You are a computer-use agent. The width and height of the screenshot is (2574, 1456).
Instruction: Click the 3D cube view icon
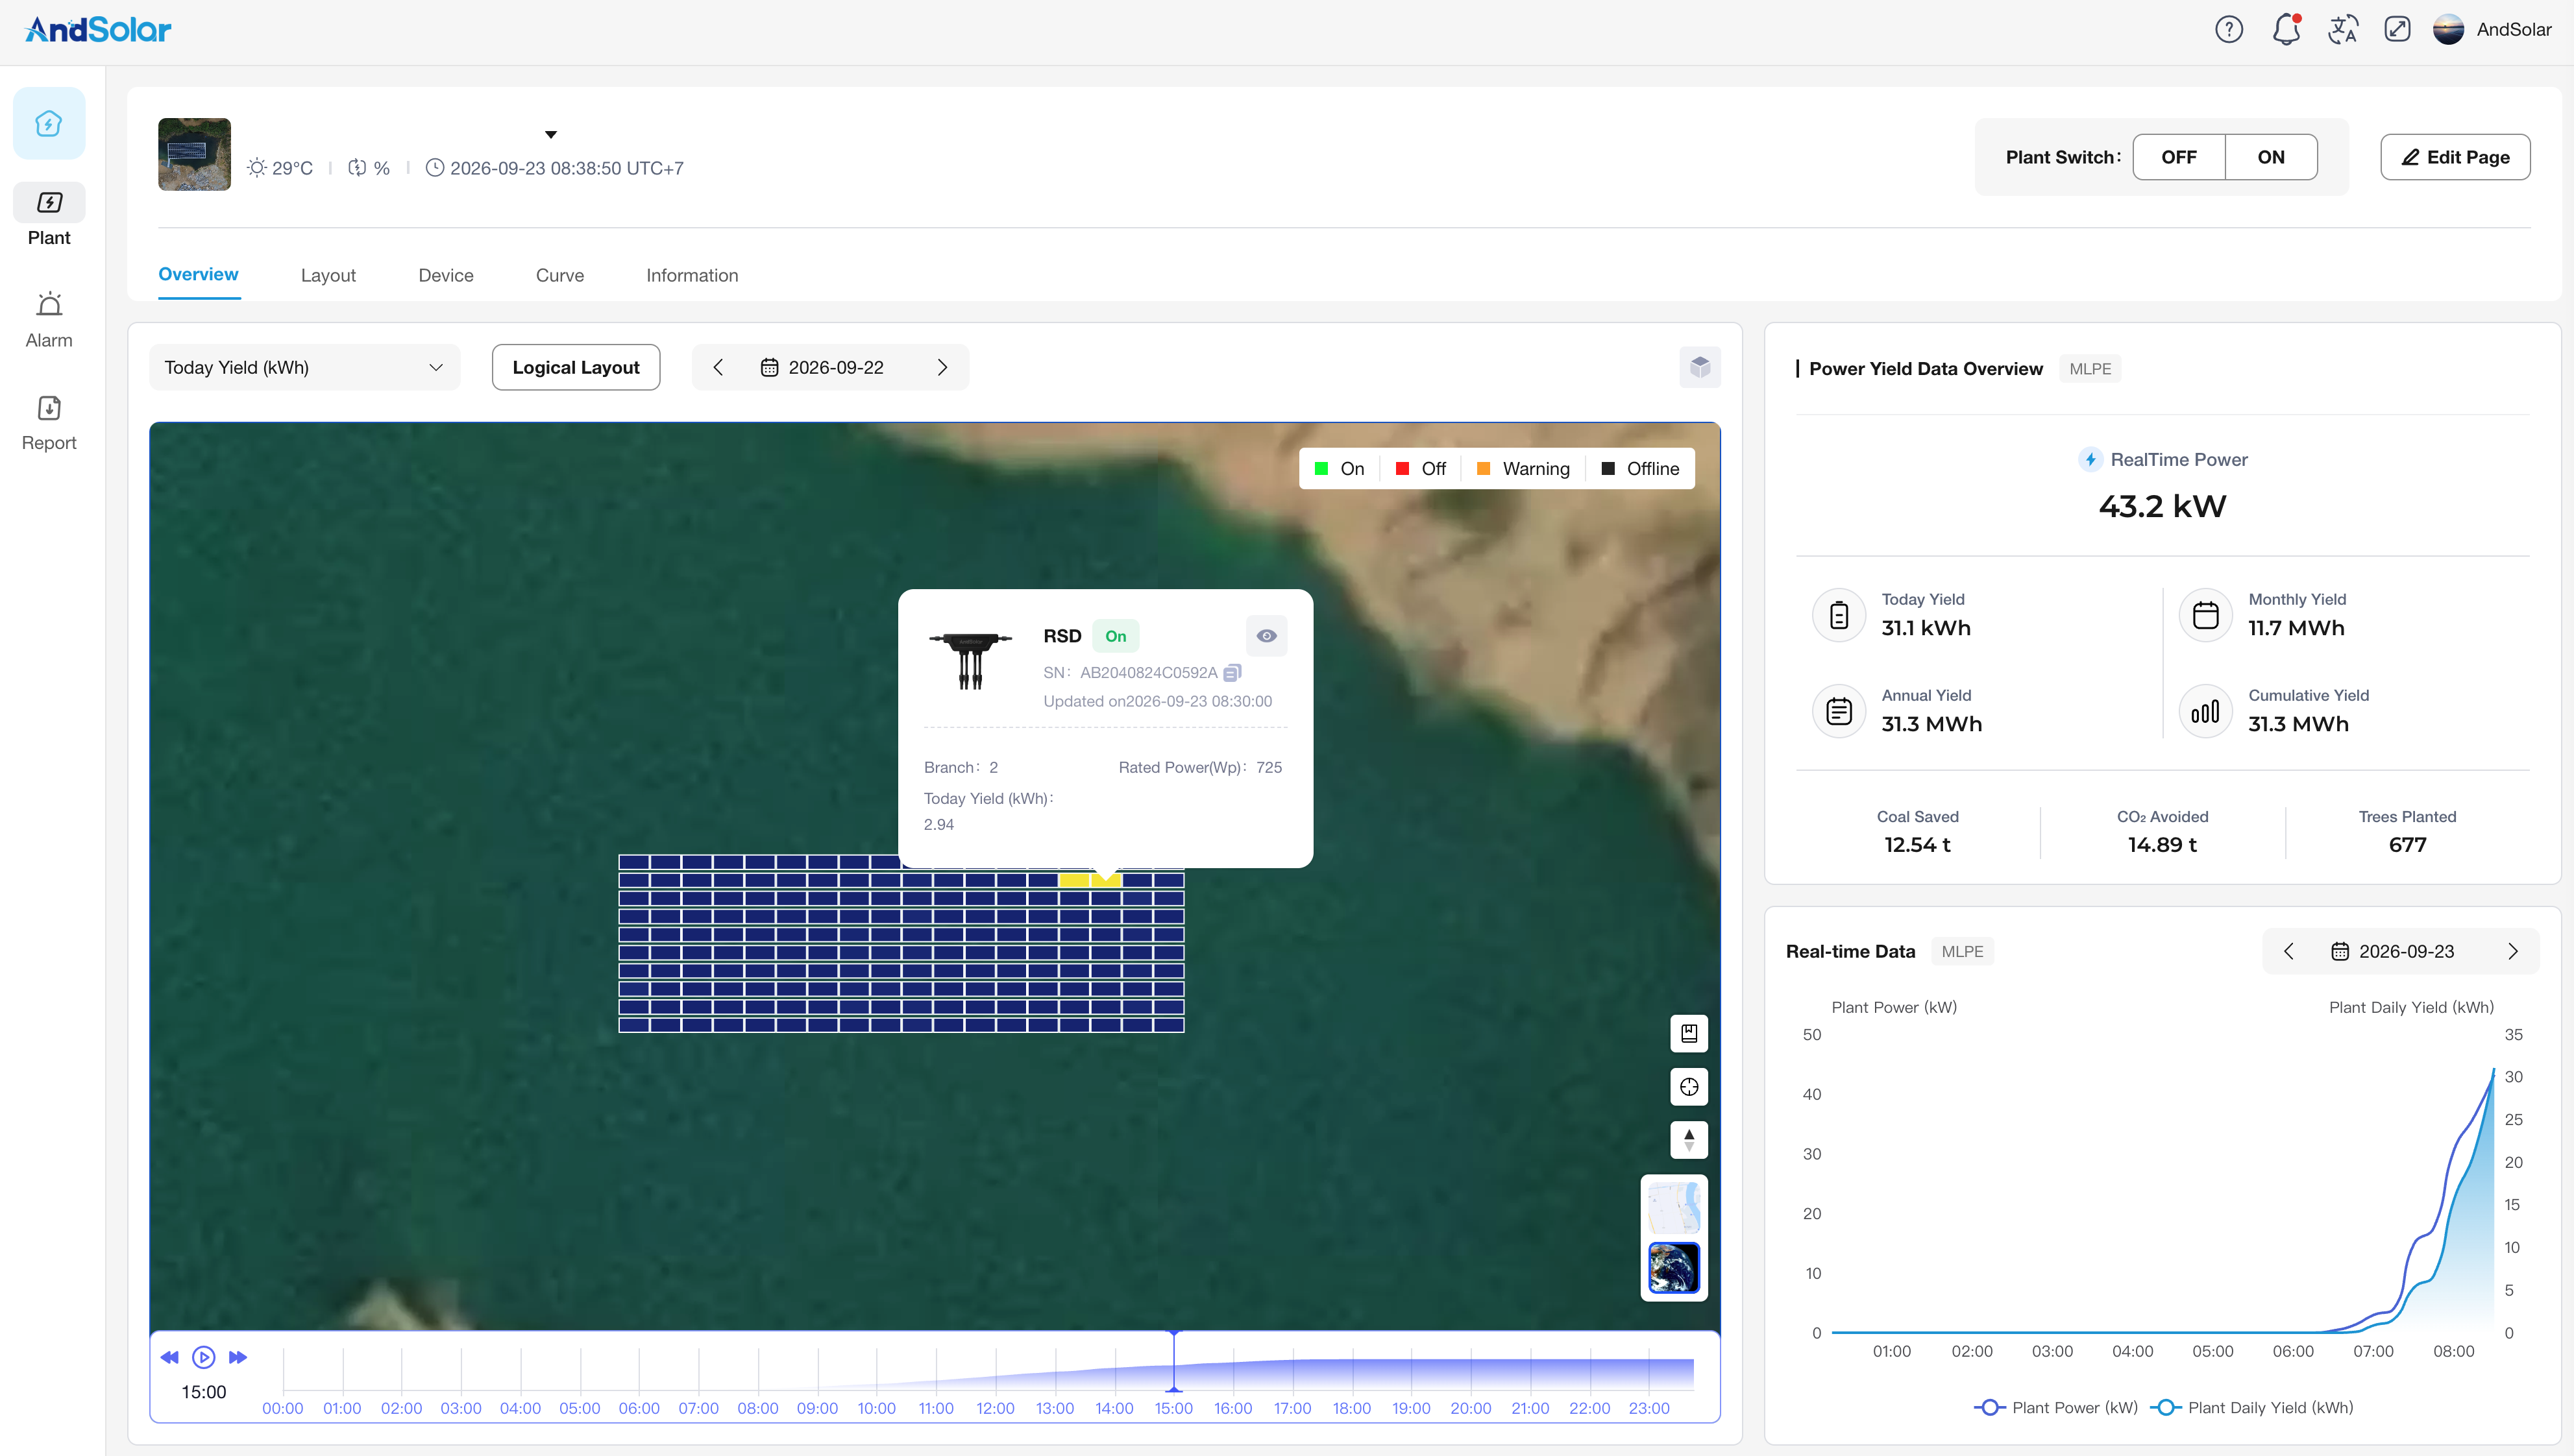(1700, 367)
